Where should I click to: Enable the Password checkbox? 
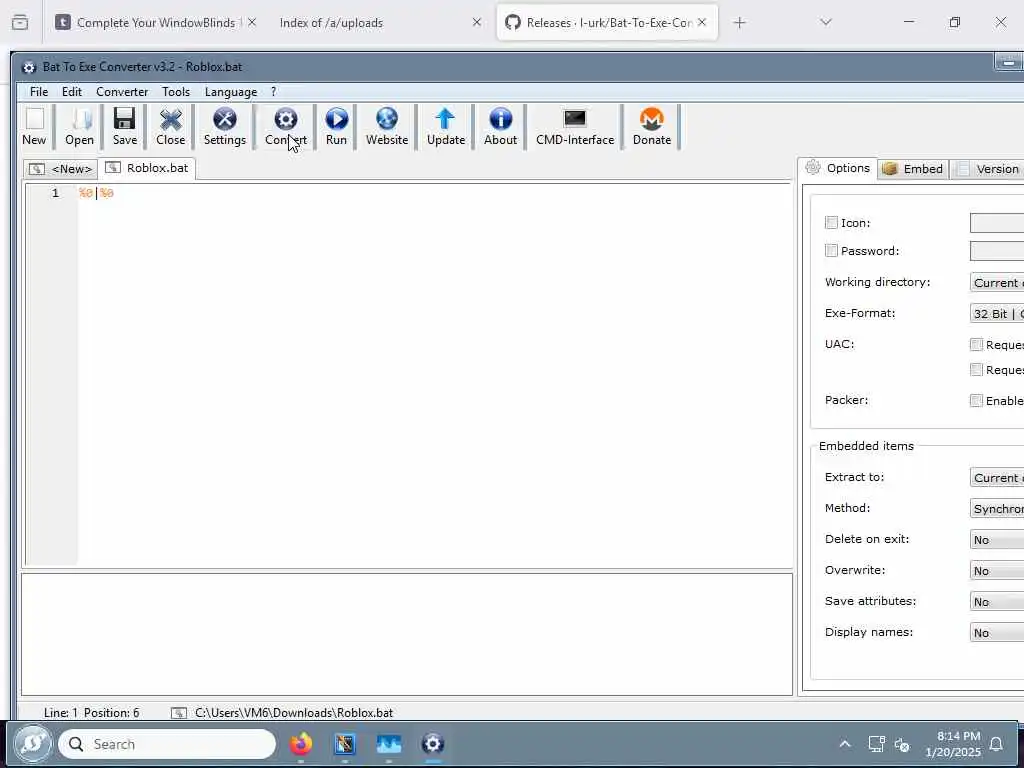click(831, 251)
